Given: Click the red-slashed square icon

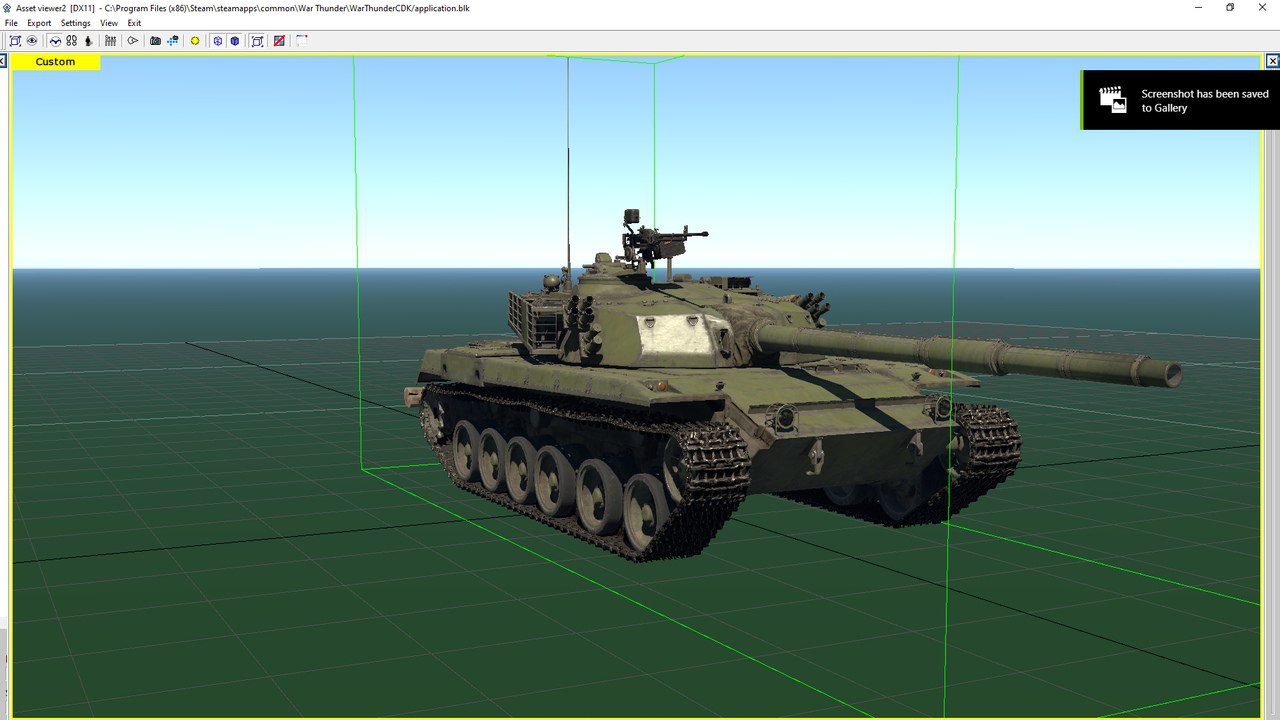Looking at the screenshot, I should pos(279,41).
